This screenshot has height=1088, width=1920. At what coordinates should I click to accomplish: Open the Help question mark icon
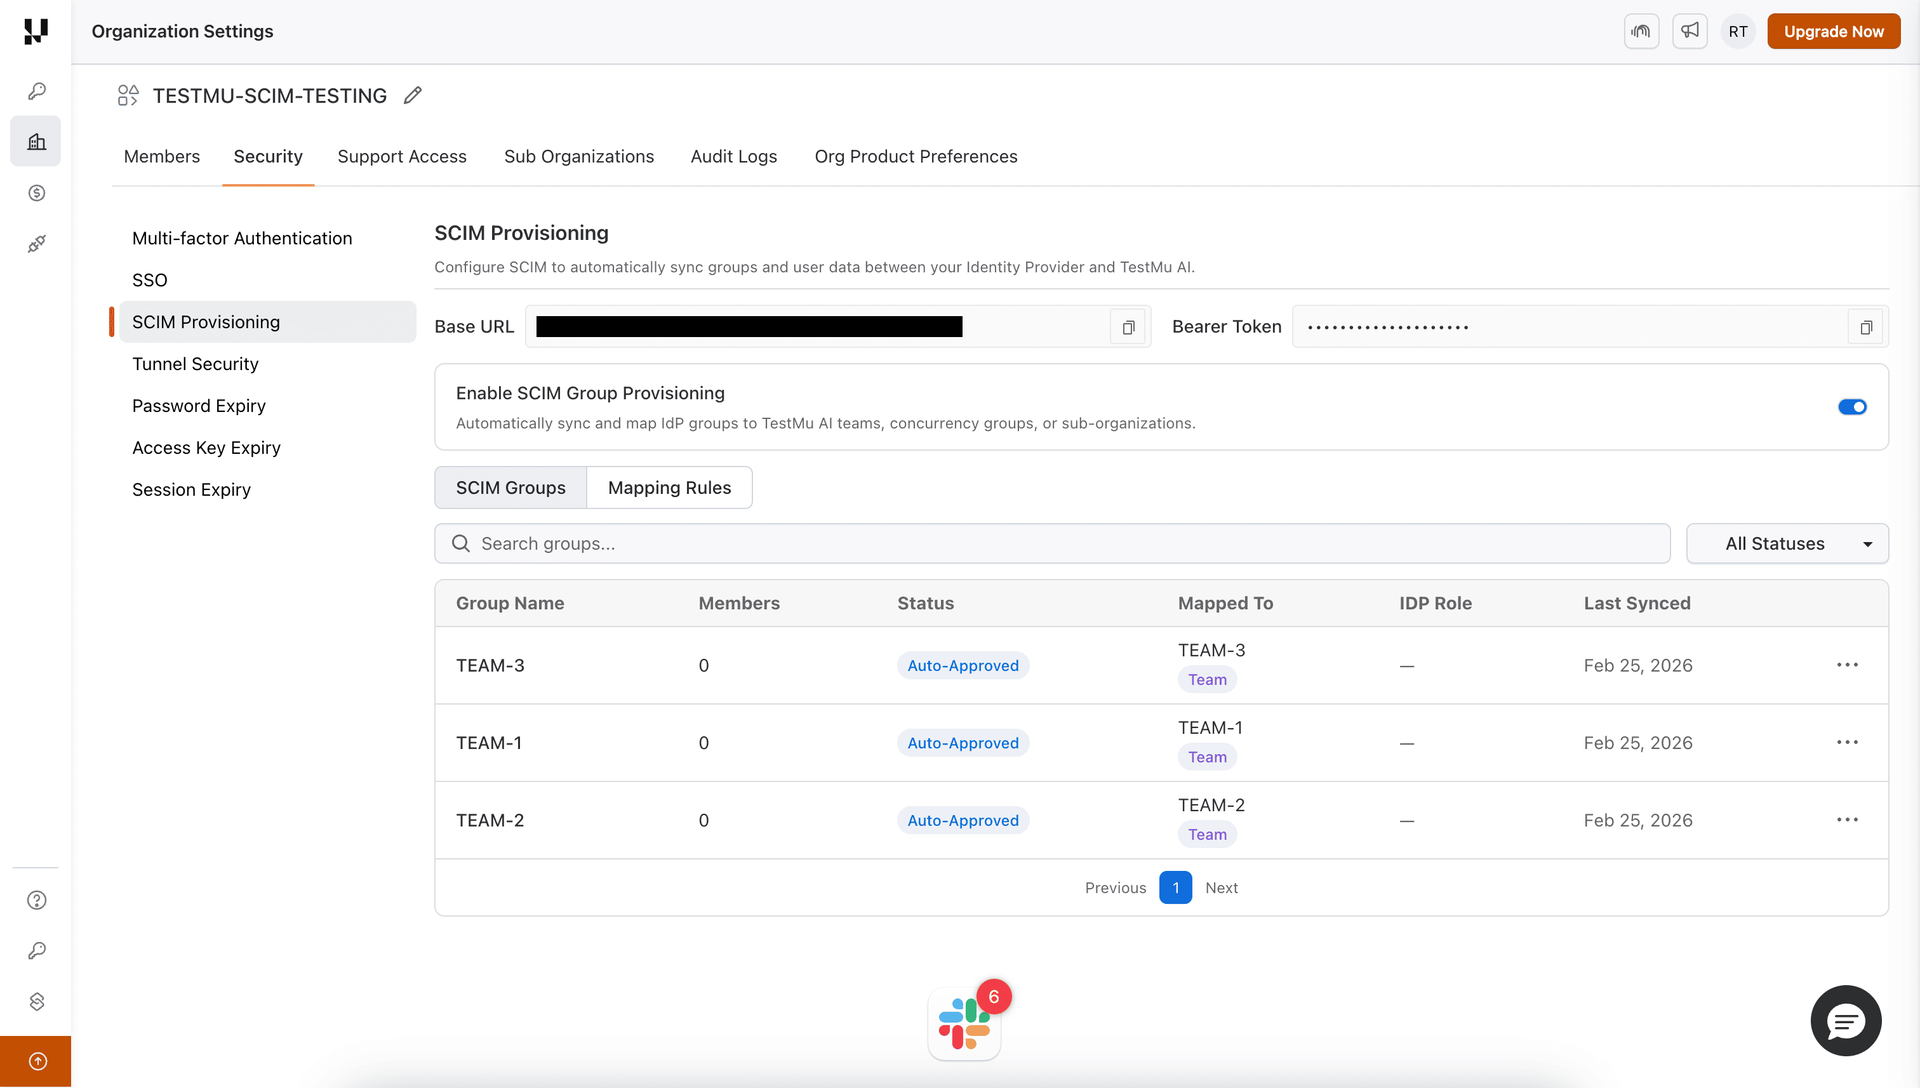[37, 900]
